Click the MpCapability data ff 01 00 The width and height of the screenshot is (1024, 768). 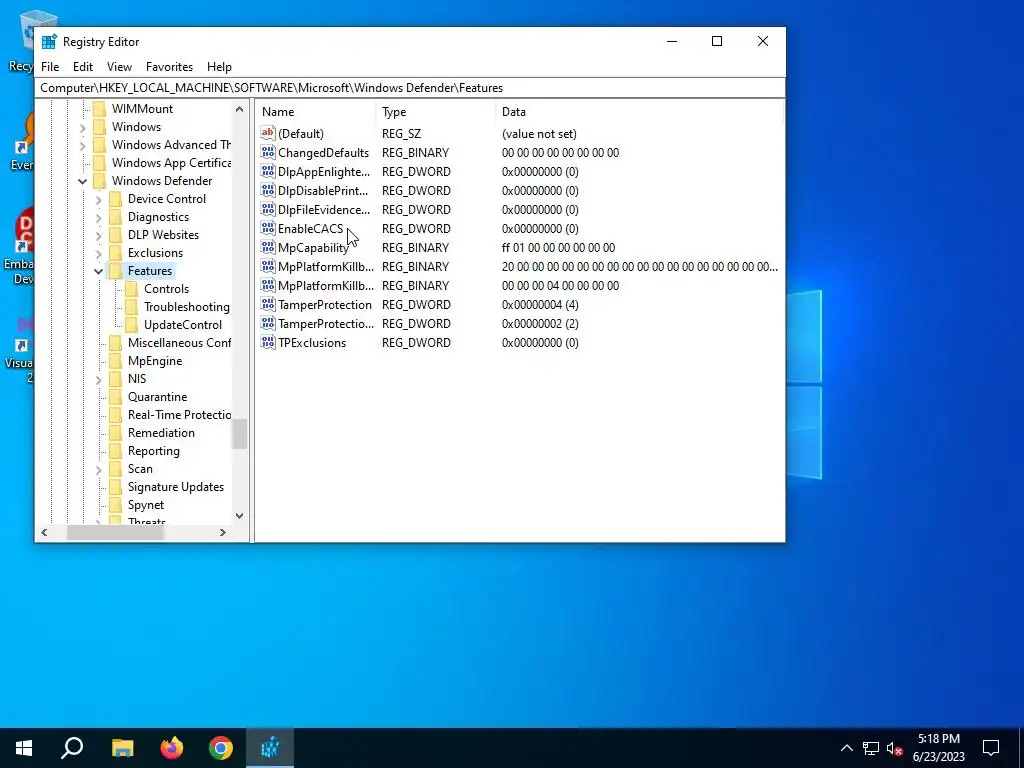pyautogui.click(x=558, y=248)
